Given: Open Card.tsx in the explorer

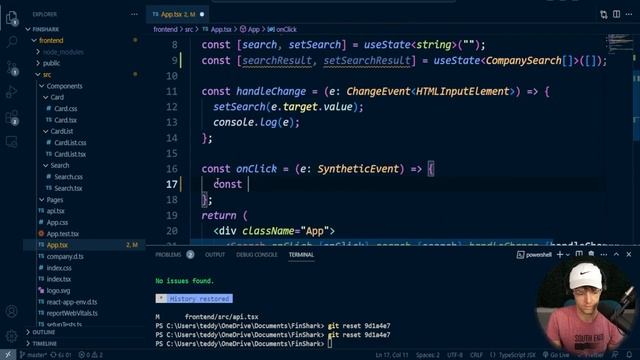Looking at the screenshot, I should [65, 120].
